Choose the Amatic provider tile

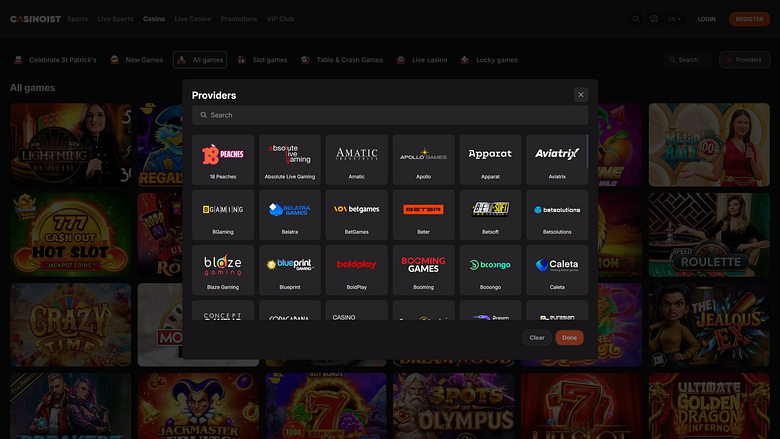pos(357,160)
